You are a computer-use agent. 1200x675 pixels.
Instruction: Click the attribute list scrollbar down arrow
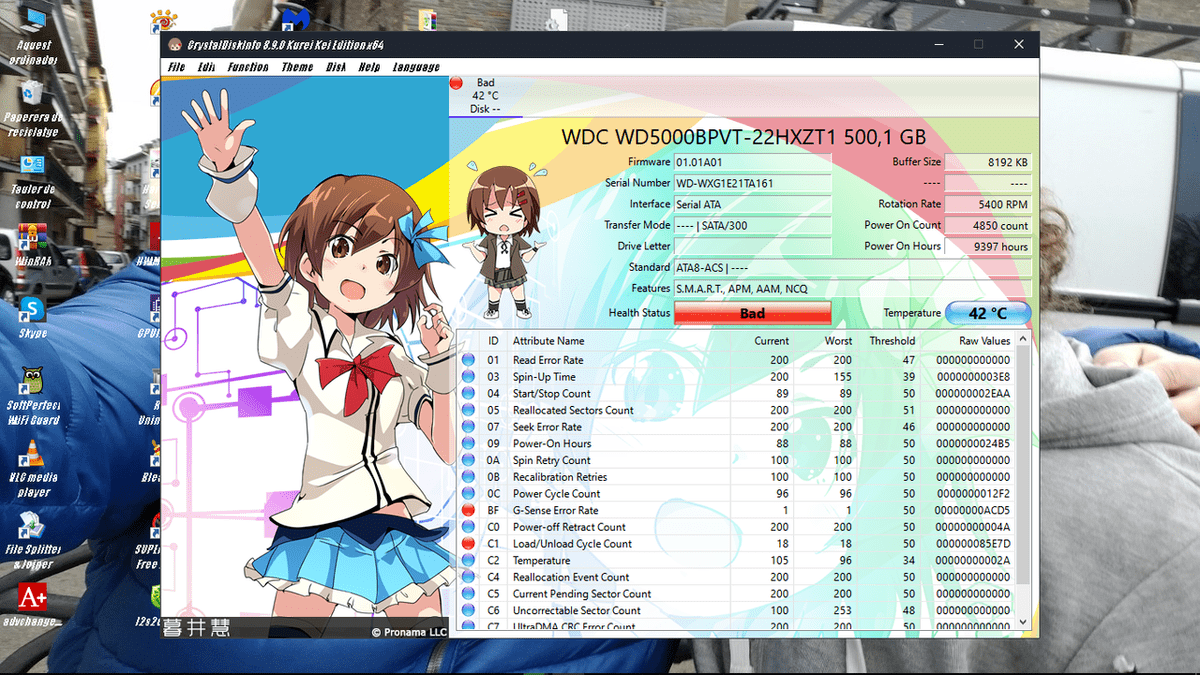pyautogui.click(x=1022, y=622)
